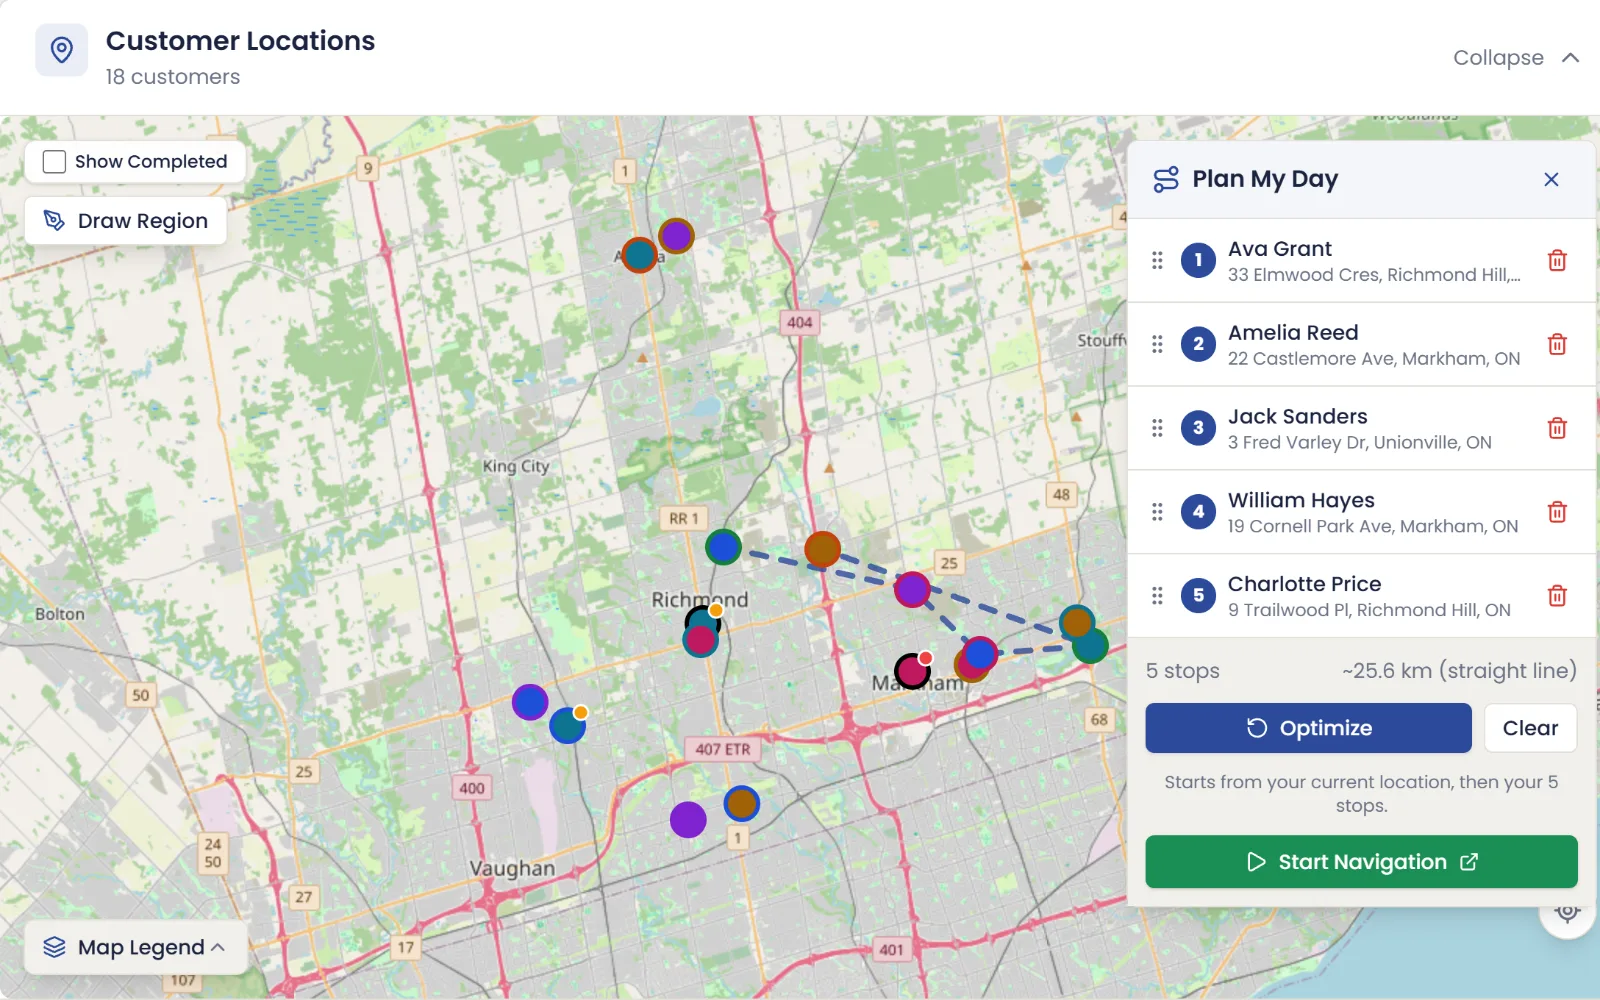Select the blue pink-ringed marker near Markham
Viewport: 1600px width, 1000px height.
[x=979, y=654]
